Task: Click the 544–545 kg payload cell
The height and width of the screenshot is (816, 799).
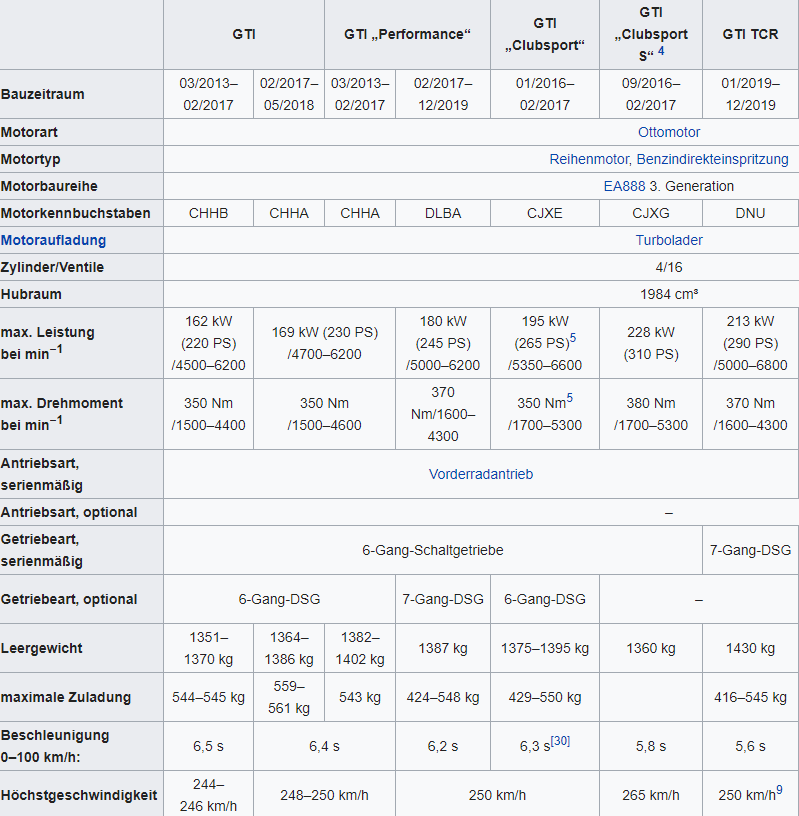Action: [208, 697]
